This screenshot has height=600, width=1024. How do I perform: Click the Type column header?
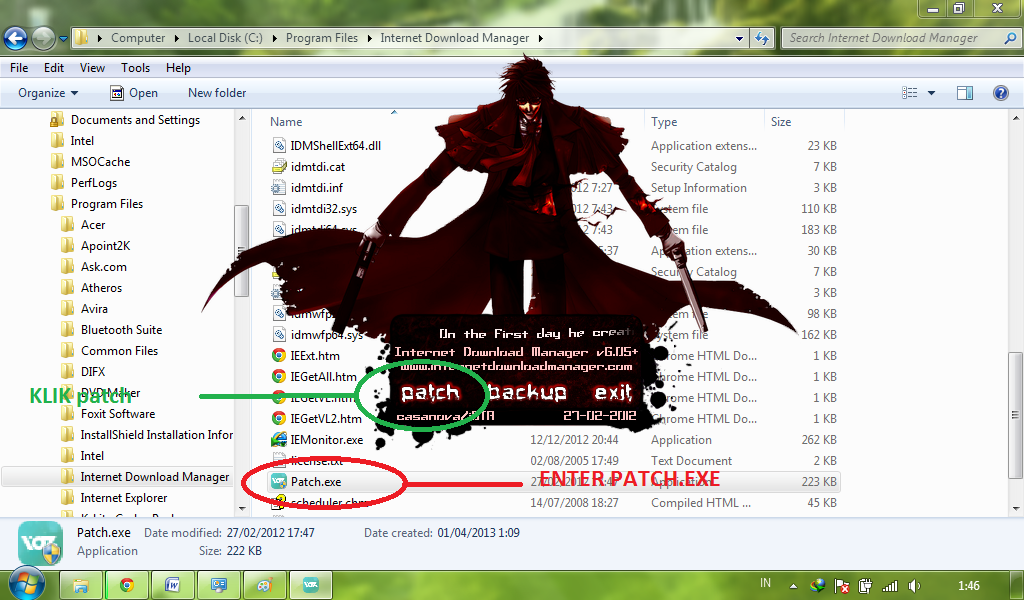[x=664, y=121]
